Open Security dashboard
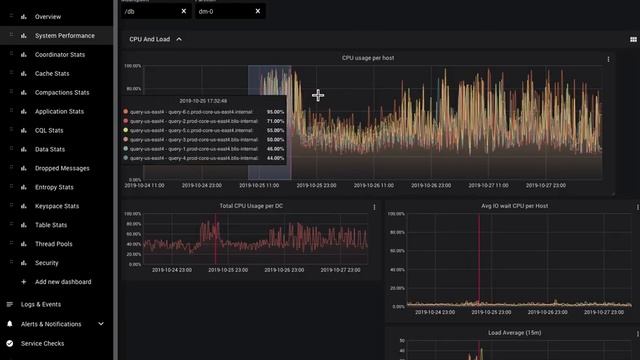The image size is (640, 360). 47,263
